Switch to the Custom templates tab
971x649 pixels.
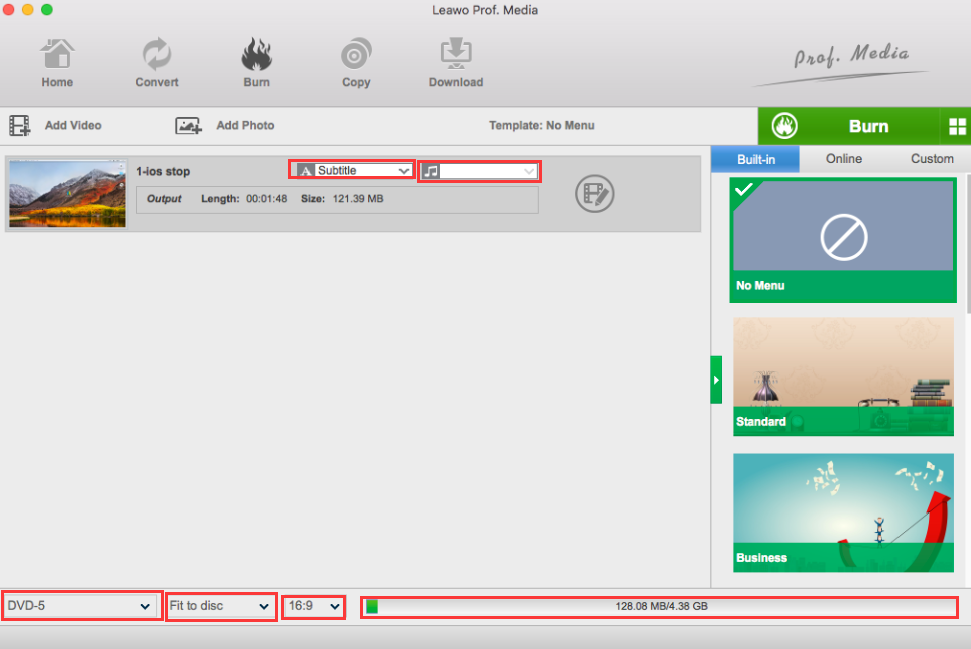[932, 159]
